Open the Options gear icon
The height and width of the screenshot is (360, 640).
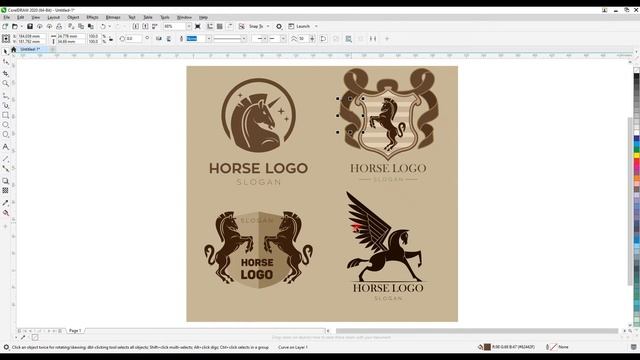coord(279,26)
